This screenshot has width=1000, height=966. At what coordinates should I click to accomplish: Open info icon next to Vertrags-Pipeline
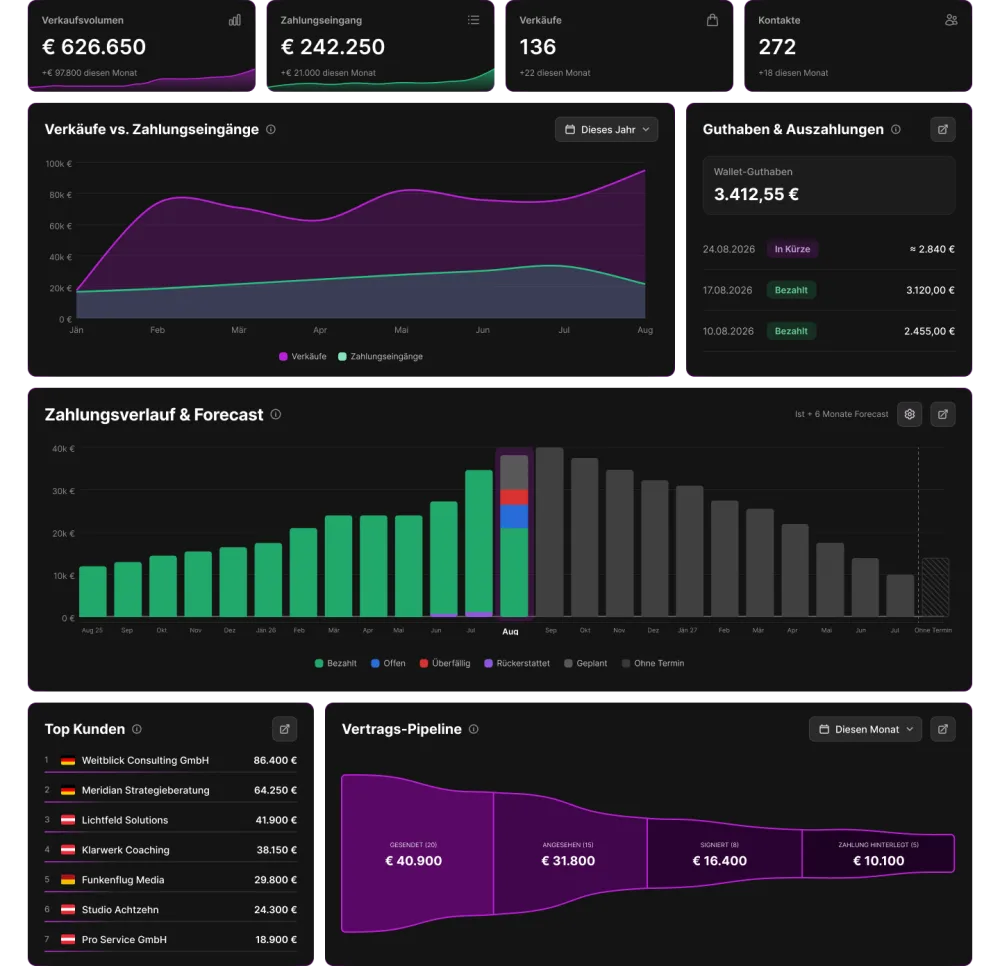[x=473, y=729]
